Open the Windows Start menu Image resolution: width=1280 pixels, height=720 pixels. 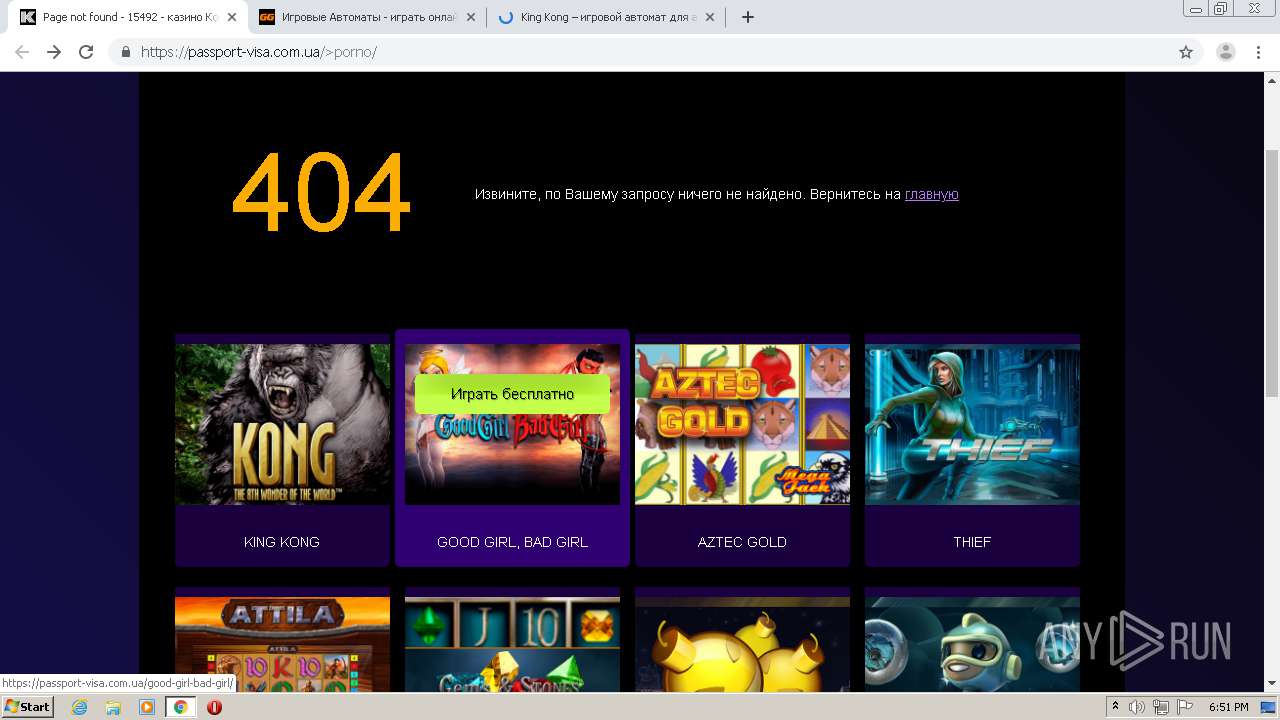click(28, 707)
